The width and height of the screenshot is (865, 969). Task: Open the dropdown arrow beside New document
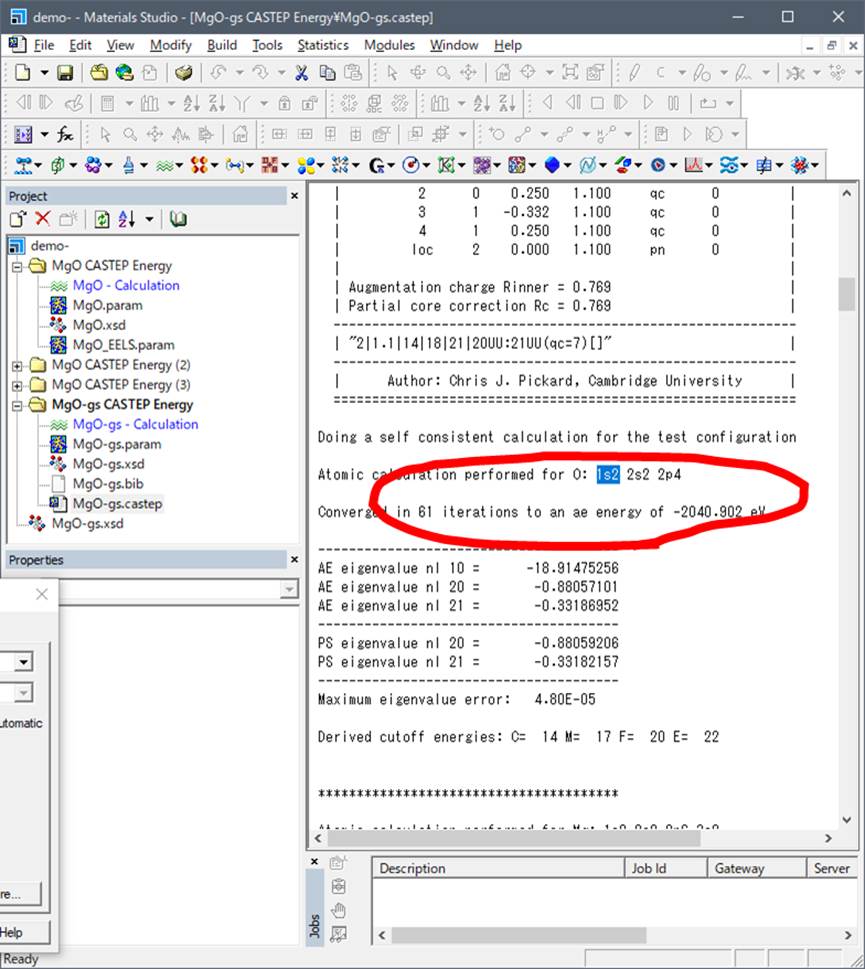click(x=44, y=73)
